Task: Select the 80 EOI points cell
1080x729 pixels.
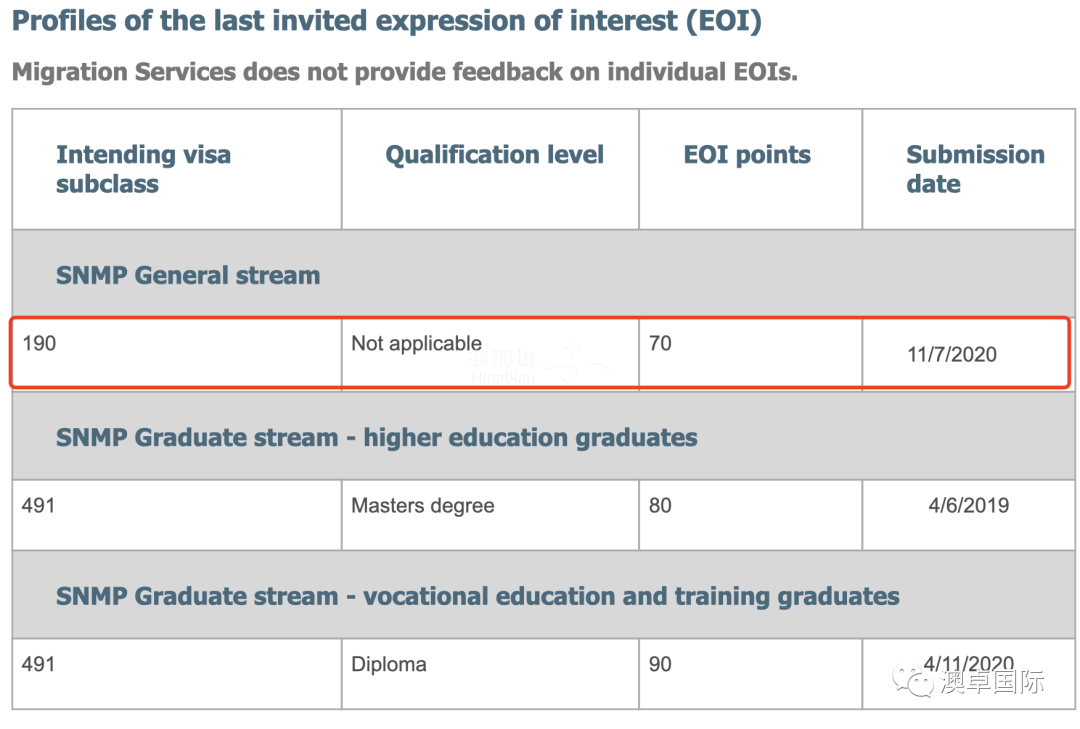Action: (x=751, y=515)
